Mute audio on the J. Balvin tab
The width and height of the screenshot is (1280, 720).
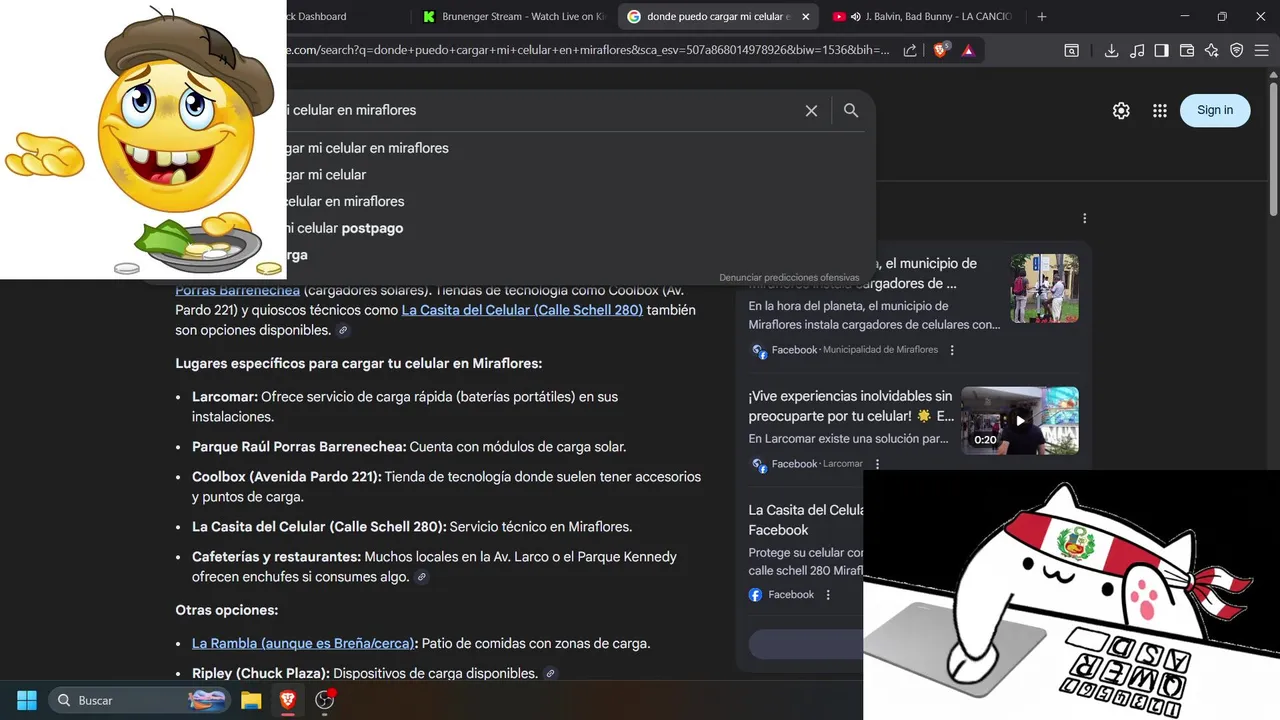[x=855, y=16]
